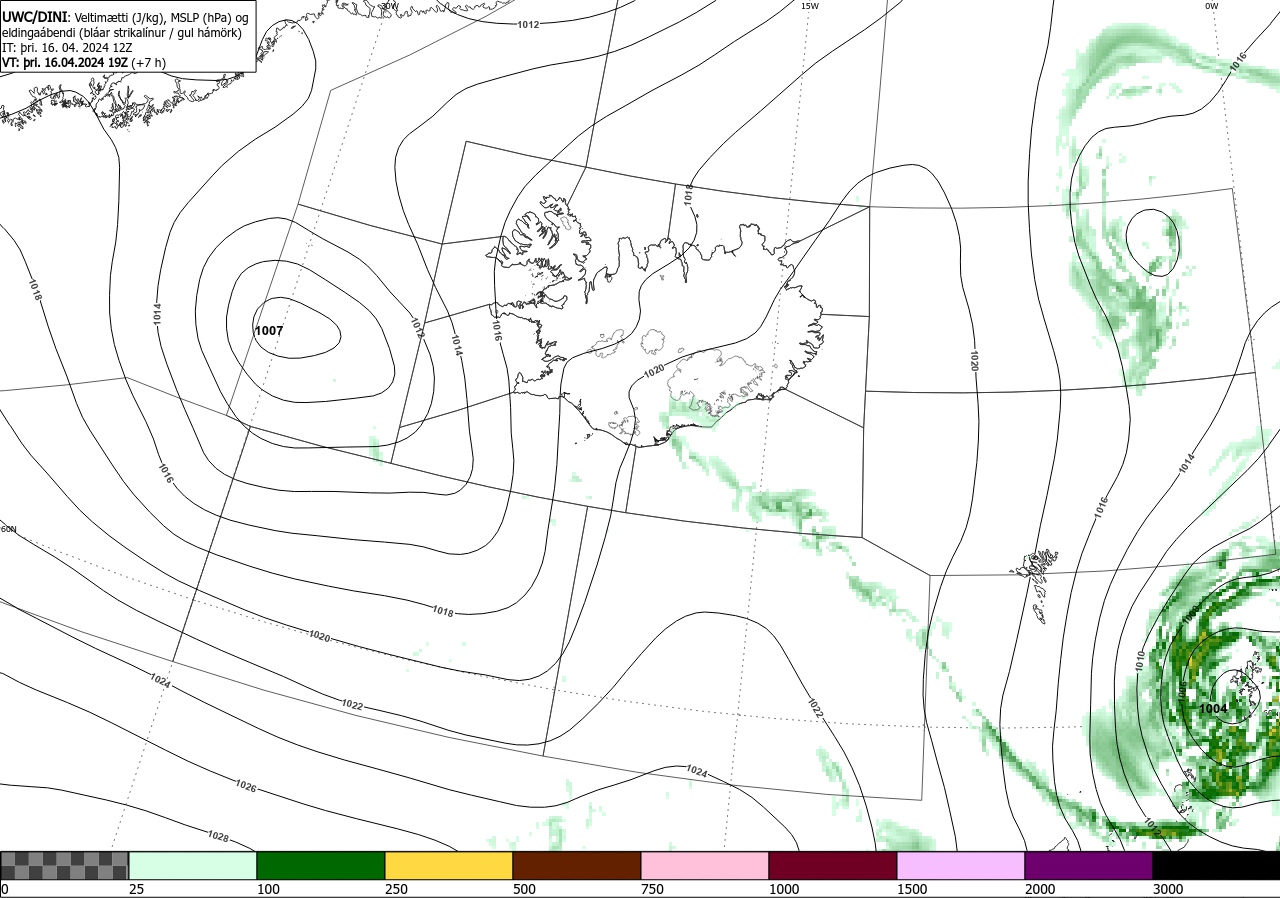Image resolution: width=1280 pixels, height=898 pixels.
Task: Choose the lavender 1500–2000 legend swatch
Action: [961, 865]
